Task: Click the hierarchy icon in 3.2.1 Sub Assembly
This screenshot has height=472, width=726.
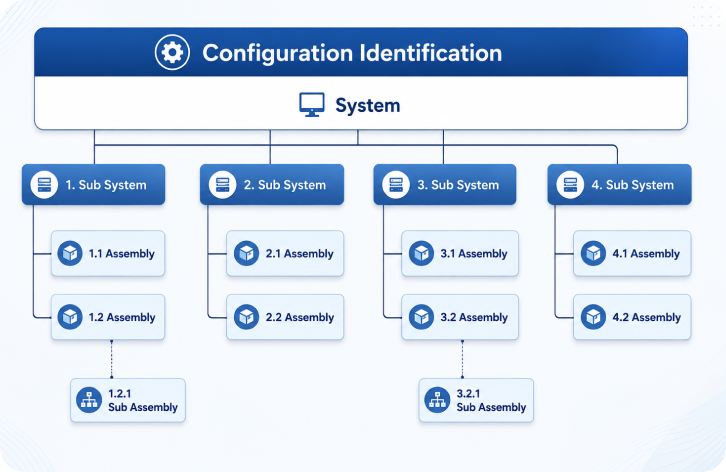Action: point(437,400)
